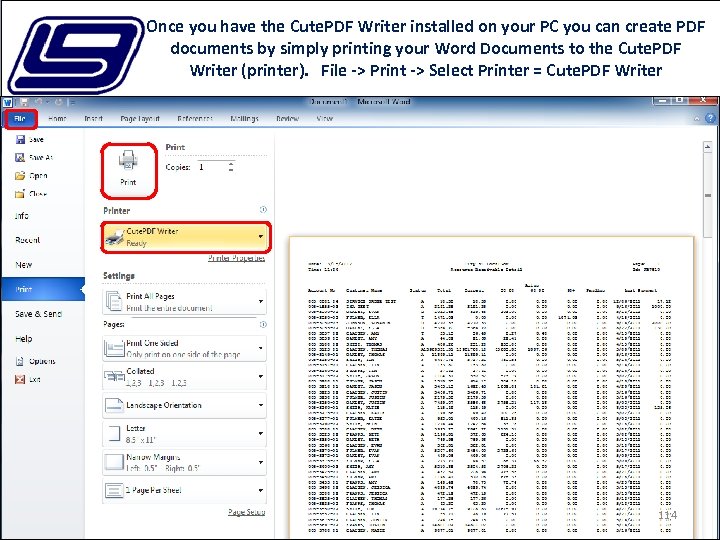Open the Page Setup link
This screenshot has width=720, height=540.
[x=247, y=512]
